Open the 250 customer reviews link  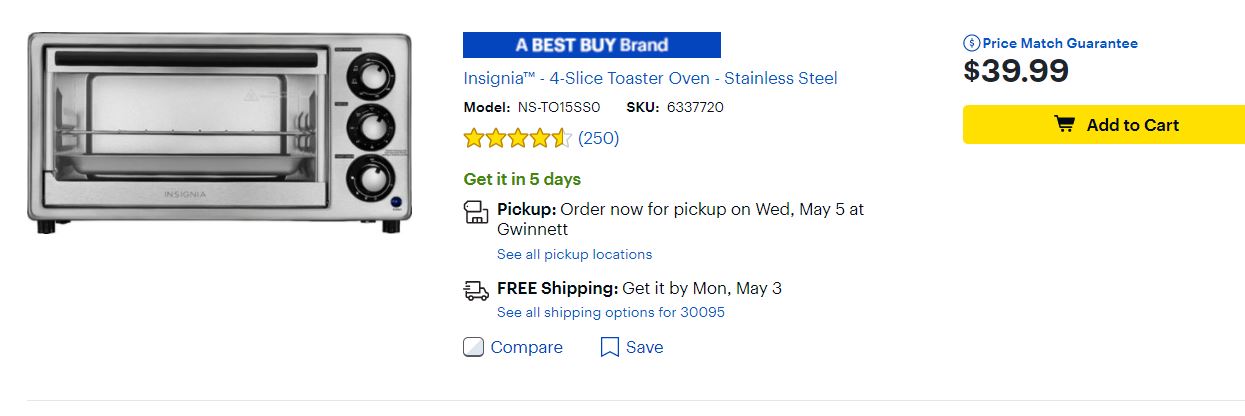coord(599,139)
